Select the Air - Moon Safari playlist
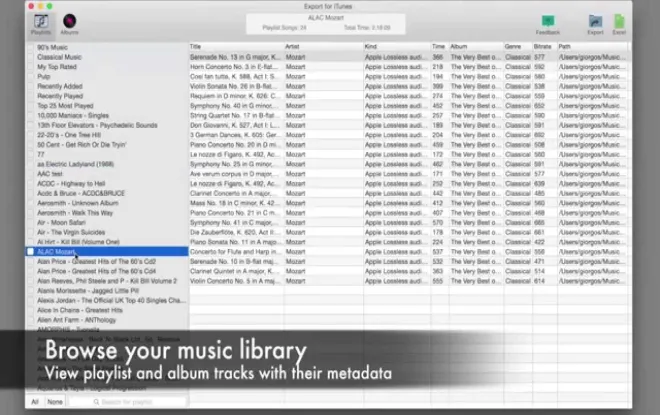Image resolution: width=660 pixels, height=415 pixels. (x=61, y=223)
